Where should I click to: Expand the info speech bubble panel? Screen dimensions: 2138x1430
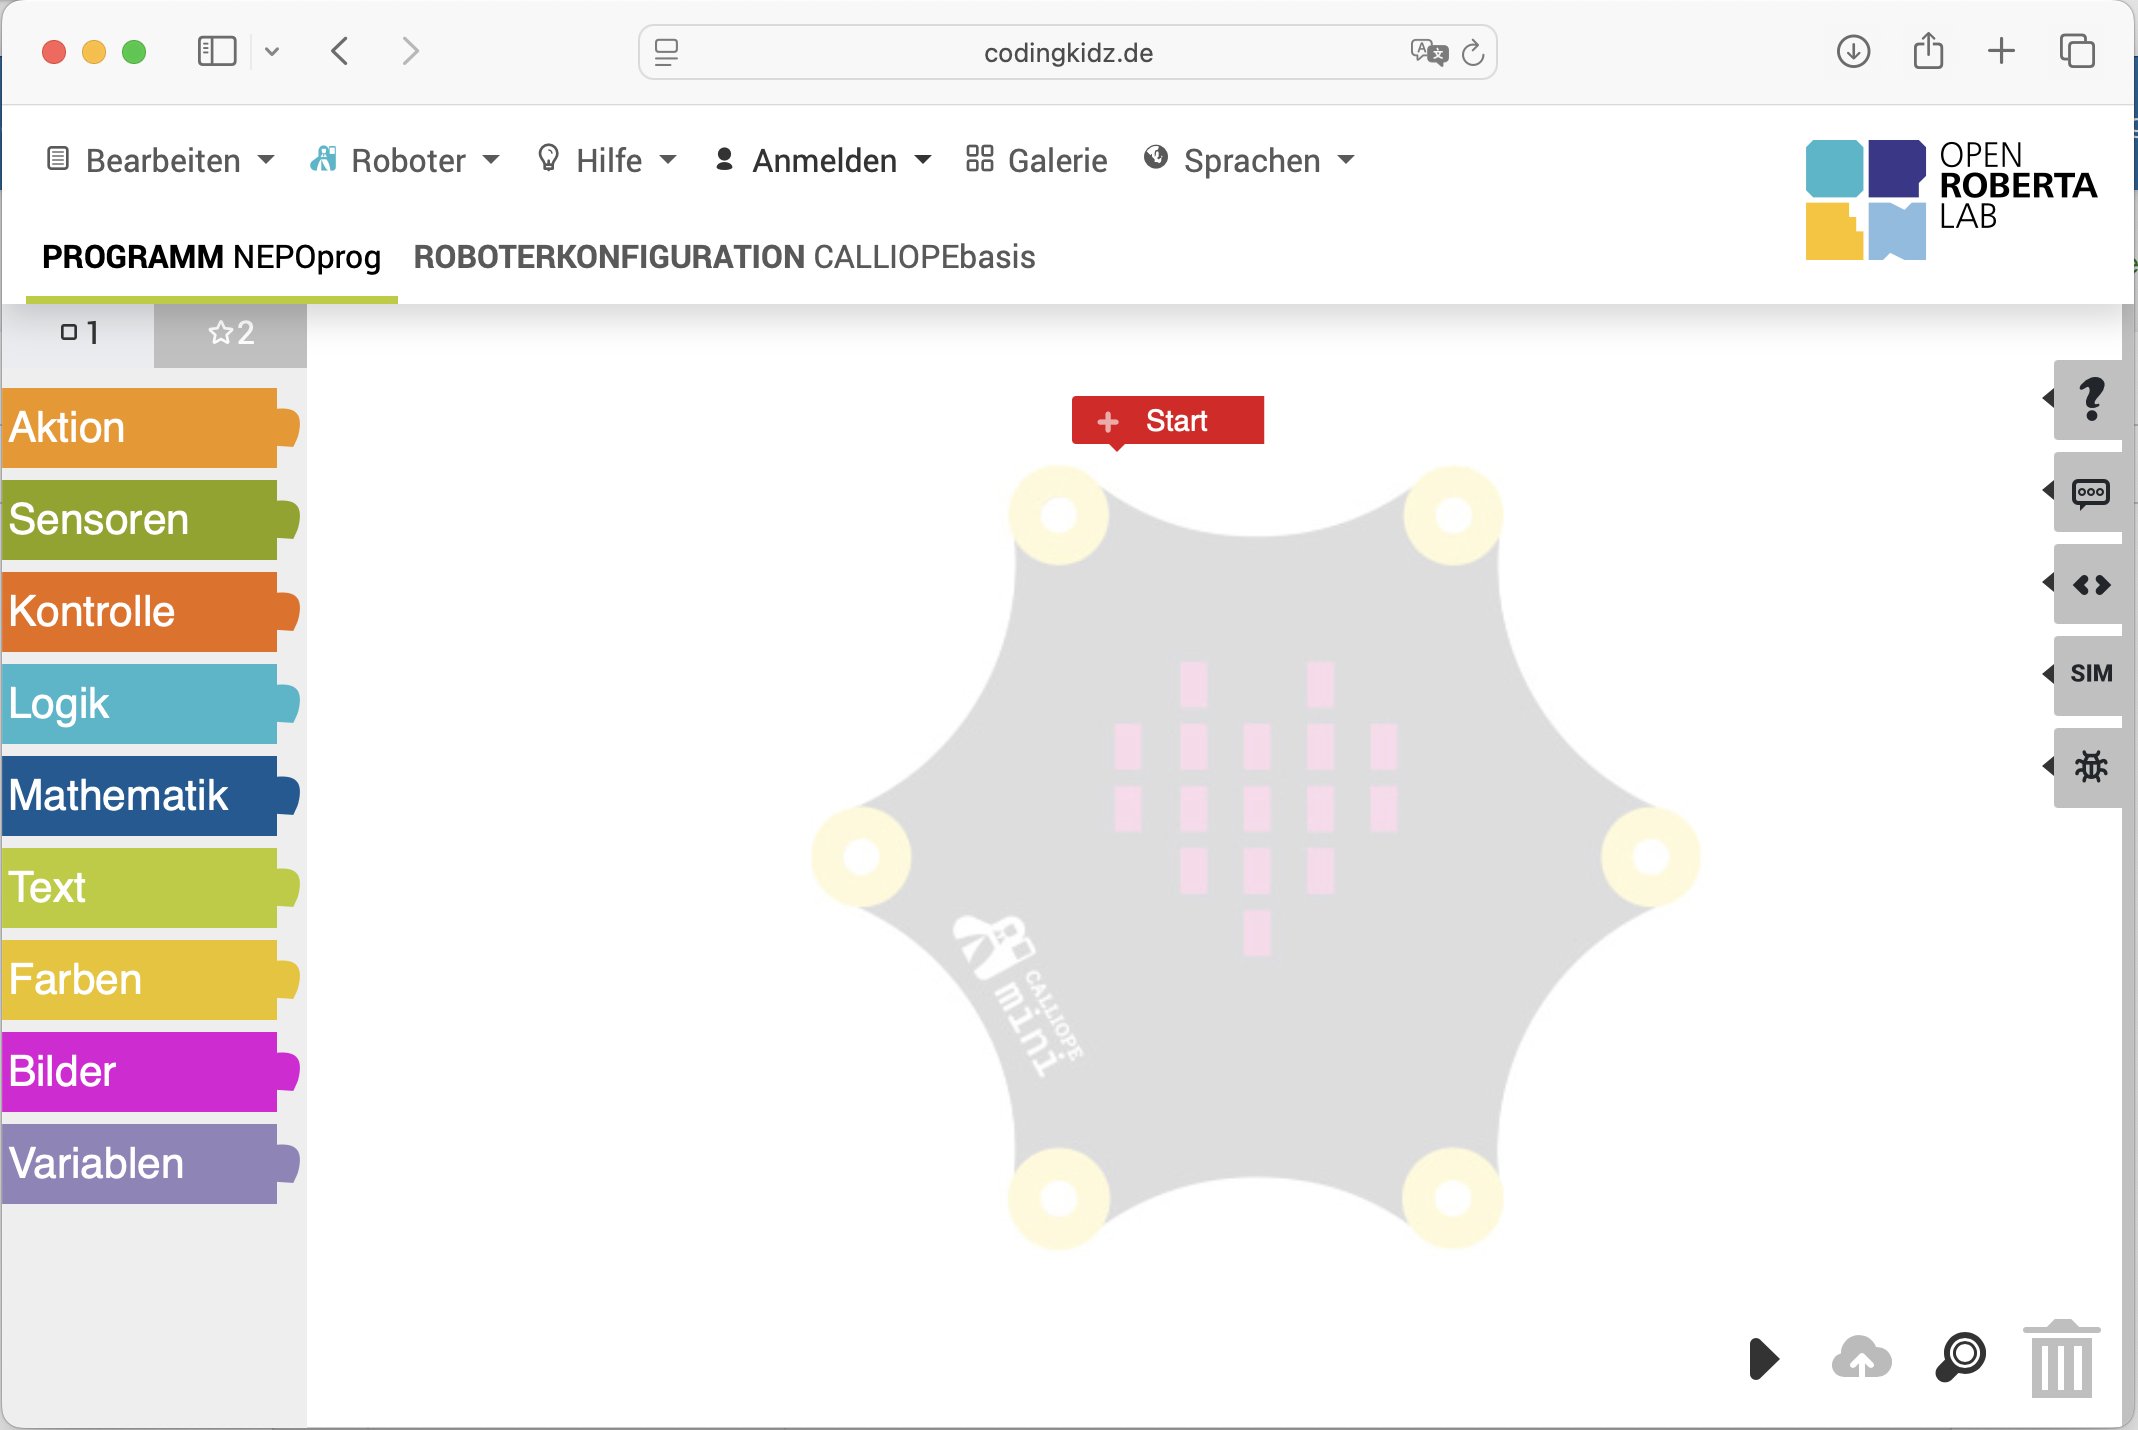2088,492
